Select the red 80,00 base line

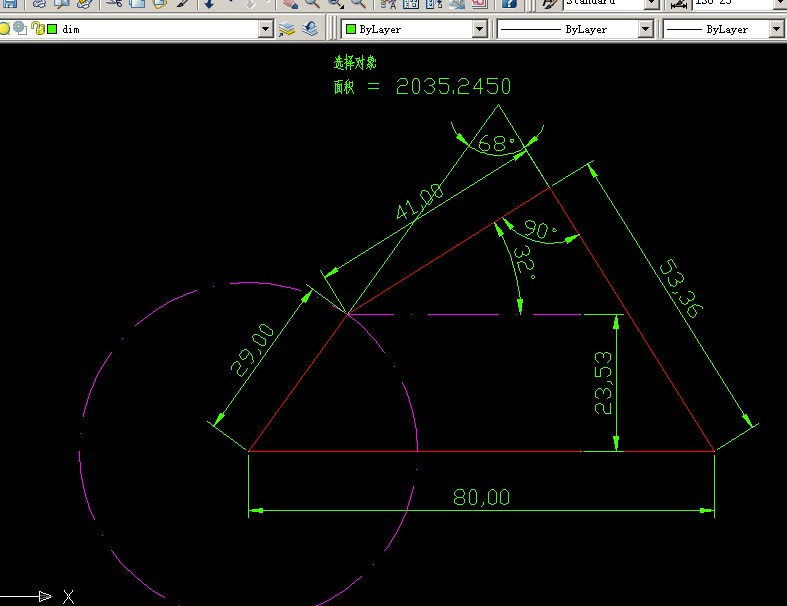(x=482, y=451)
